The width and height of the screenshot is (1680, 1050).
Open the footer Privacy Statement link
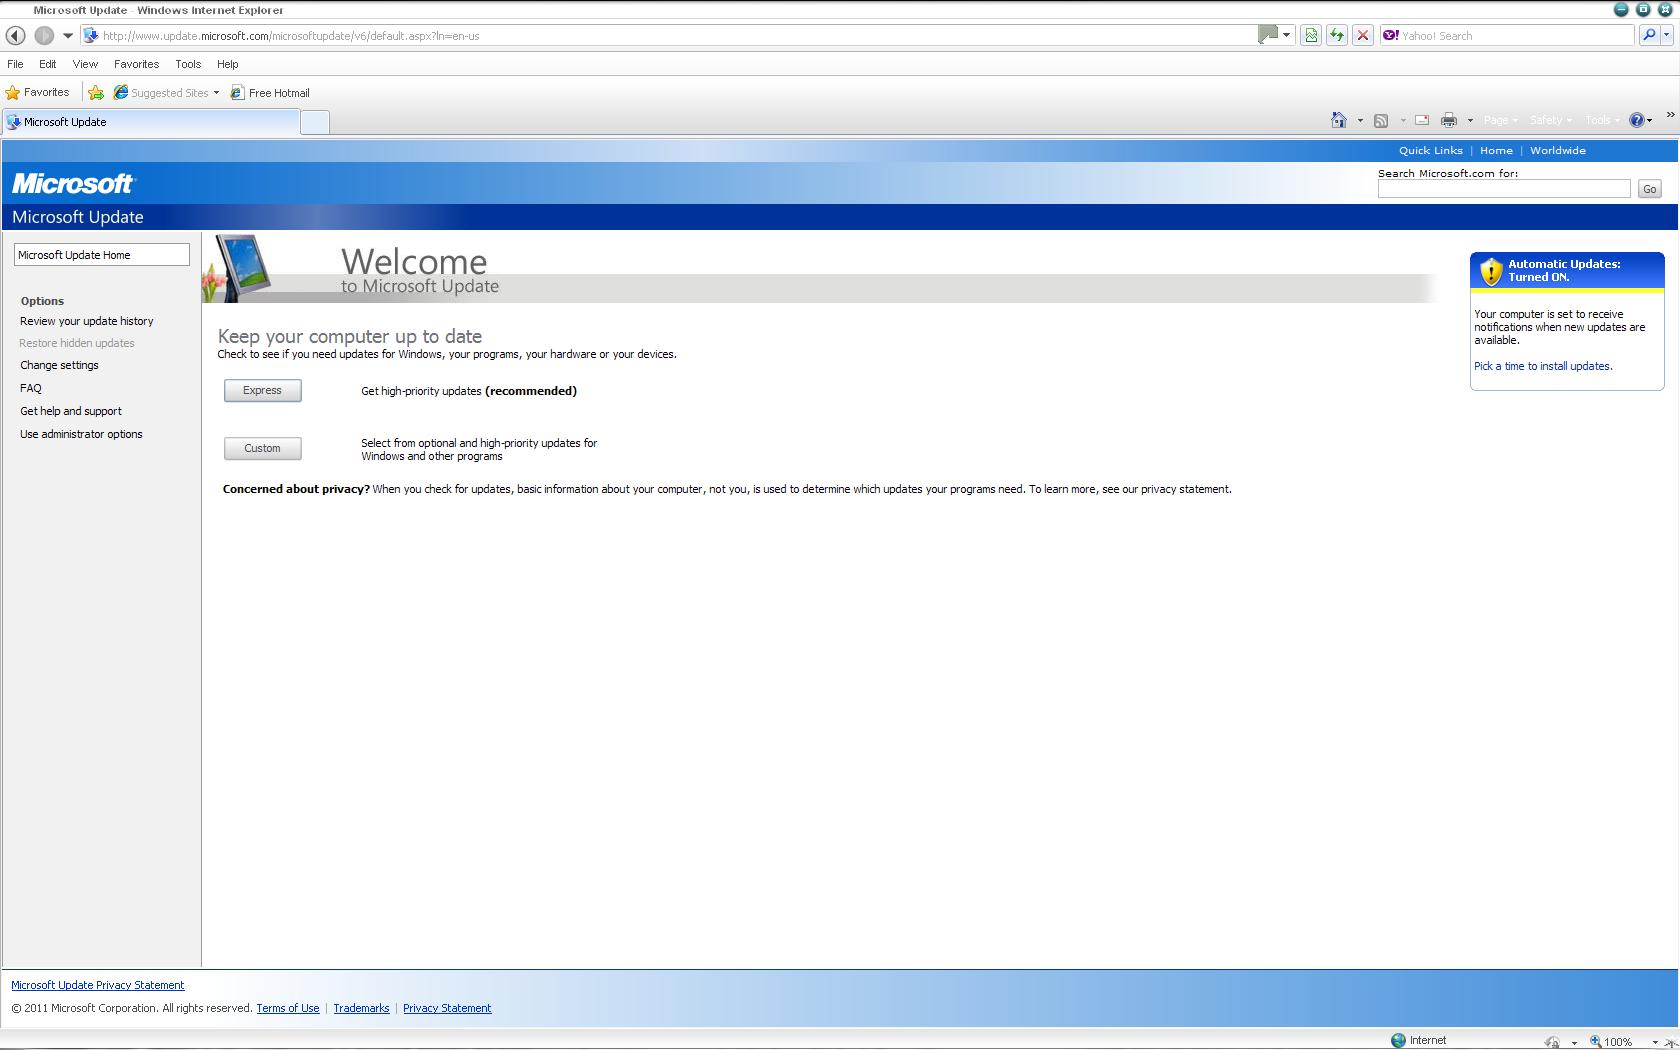[x=447, y=1008]
